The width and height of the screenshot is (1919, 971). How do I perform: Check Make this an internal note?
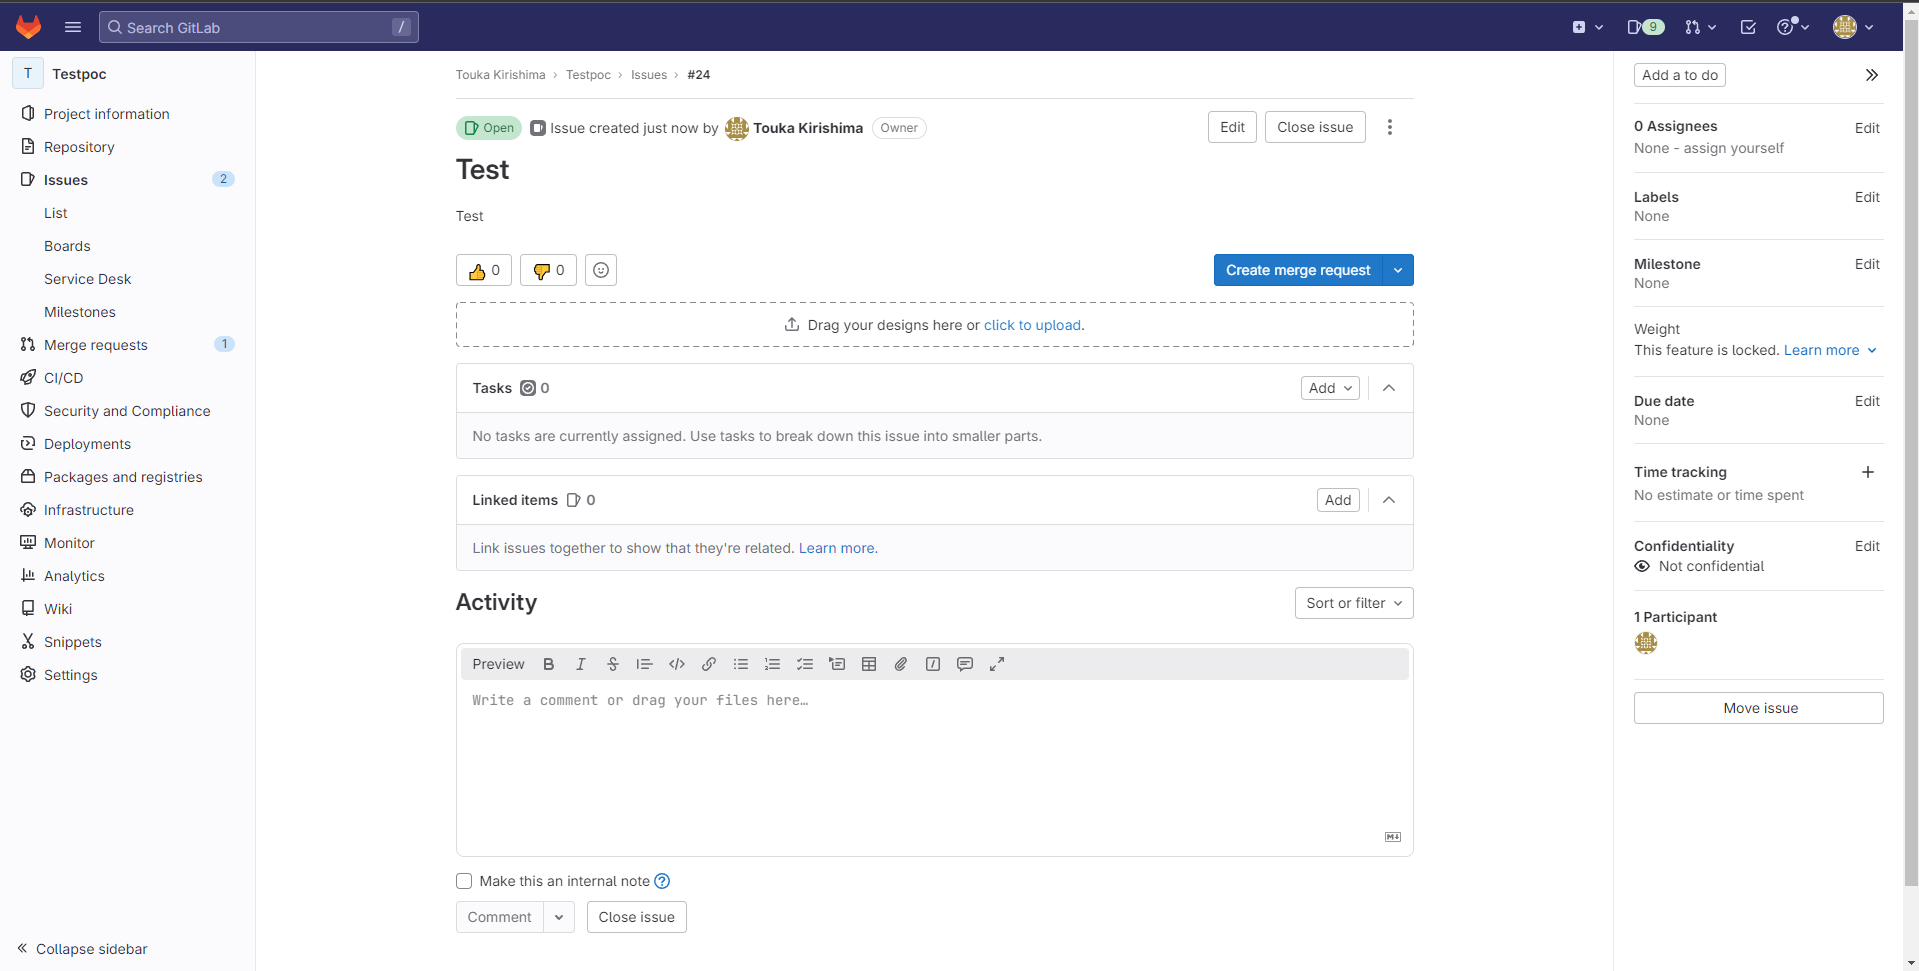tap(464, 881)
